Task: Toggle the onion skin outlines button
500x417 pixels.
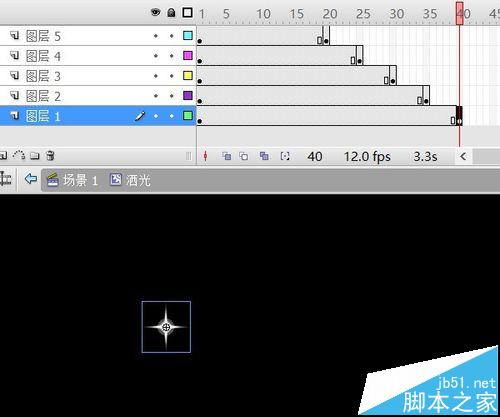Action: (x=244, y=156)
